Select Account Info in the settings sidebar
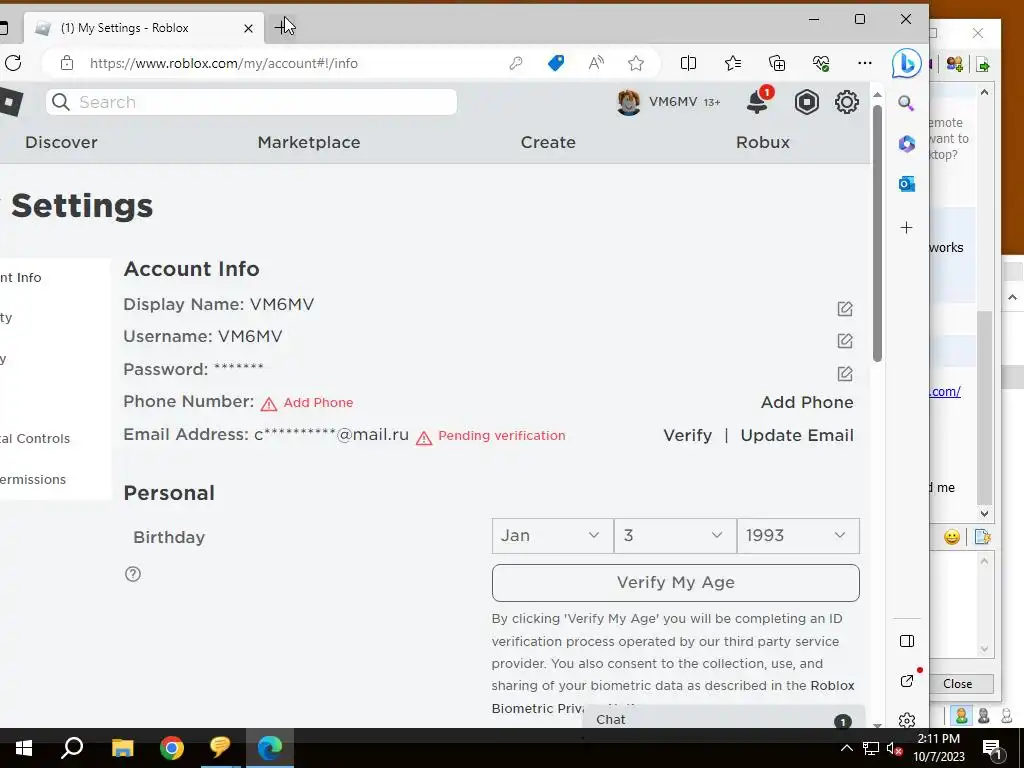Screen dimensions: 1024x768 pyautogui.click(x=21, y=278)
